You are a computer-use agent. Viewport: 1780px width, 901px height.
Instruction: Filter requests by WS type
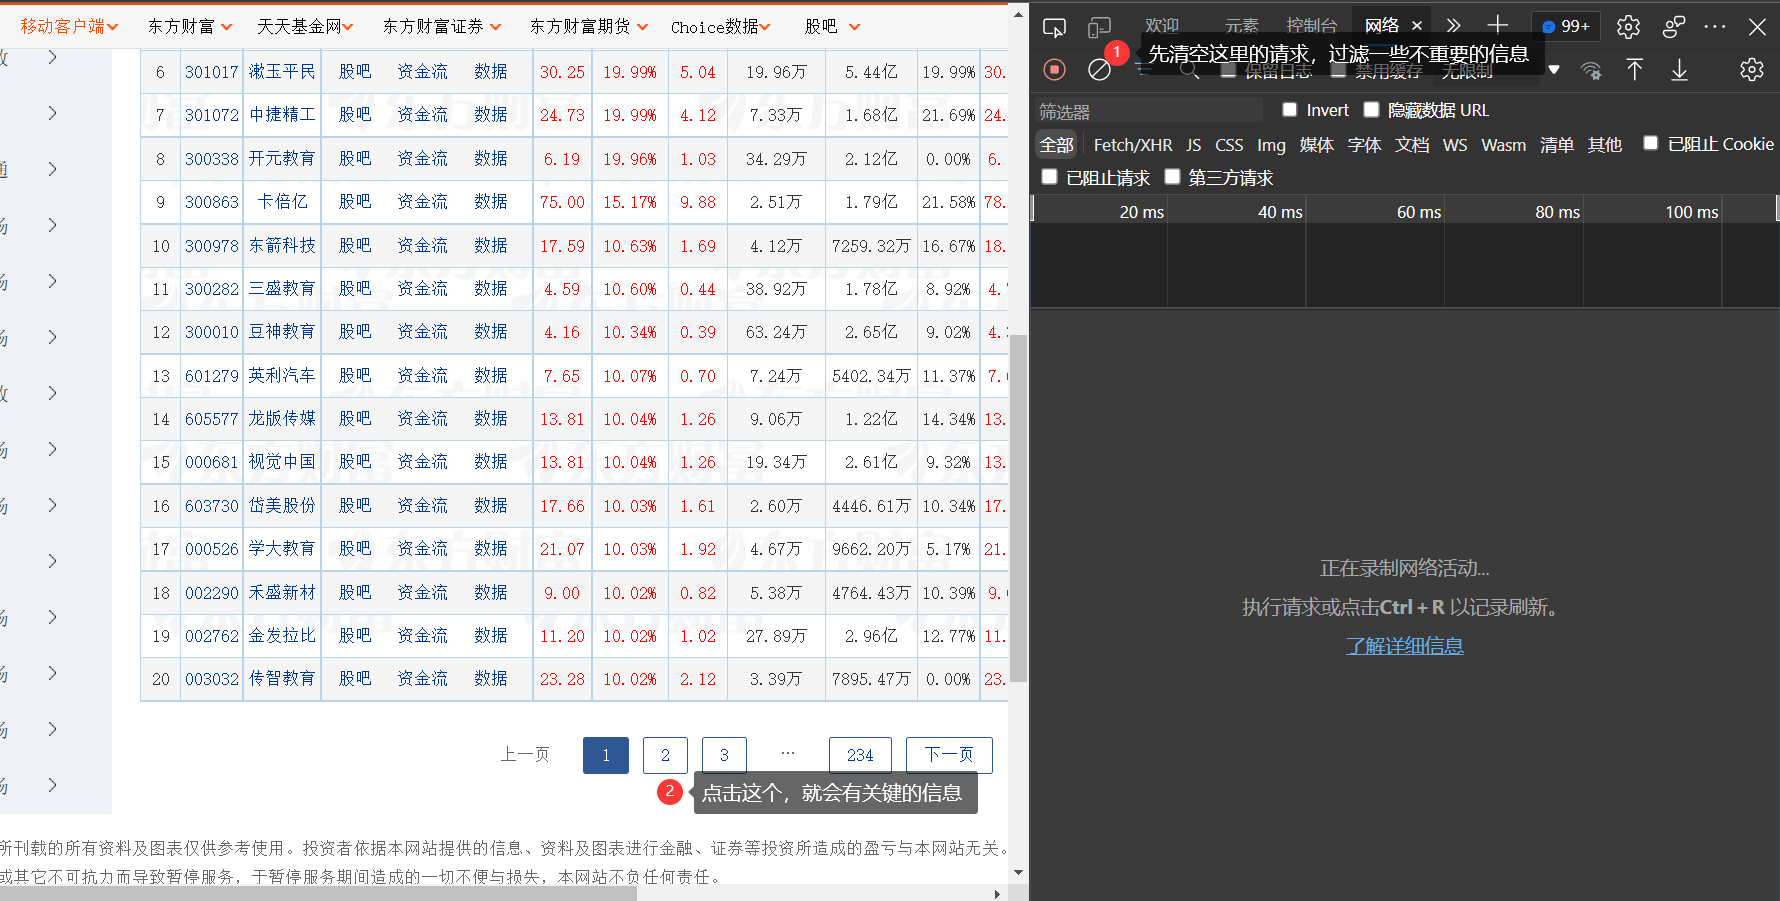coord(1455,145)
